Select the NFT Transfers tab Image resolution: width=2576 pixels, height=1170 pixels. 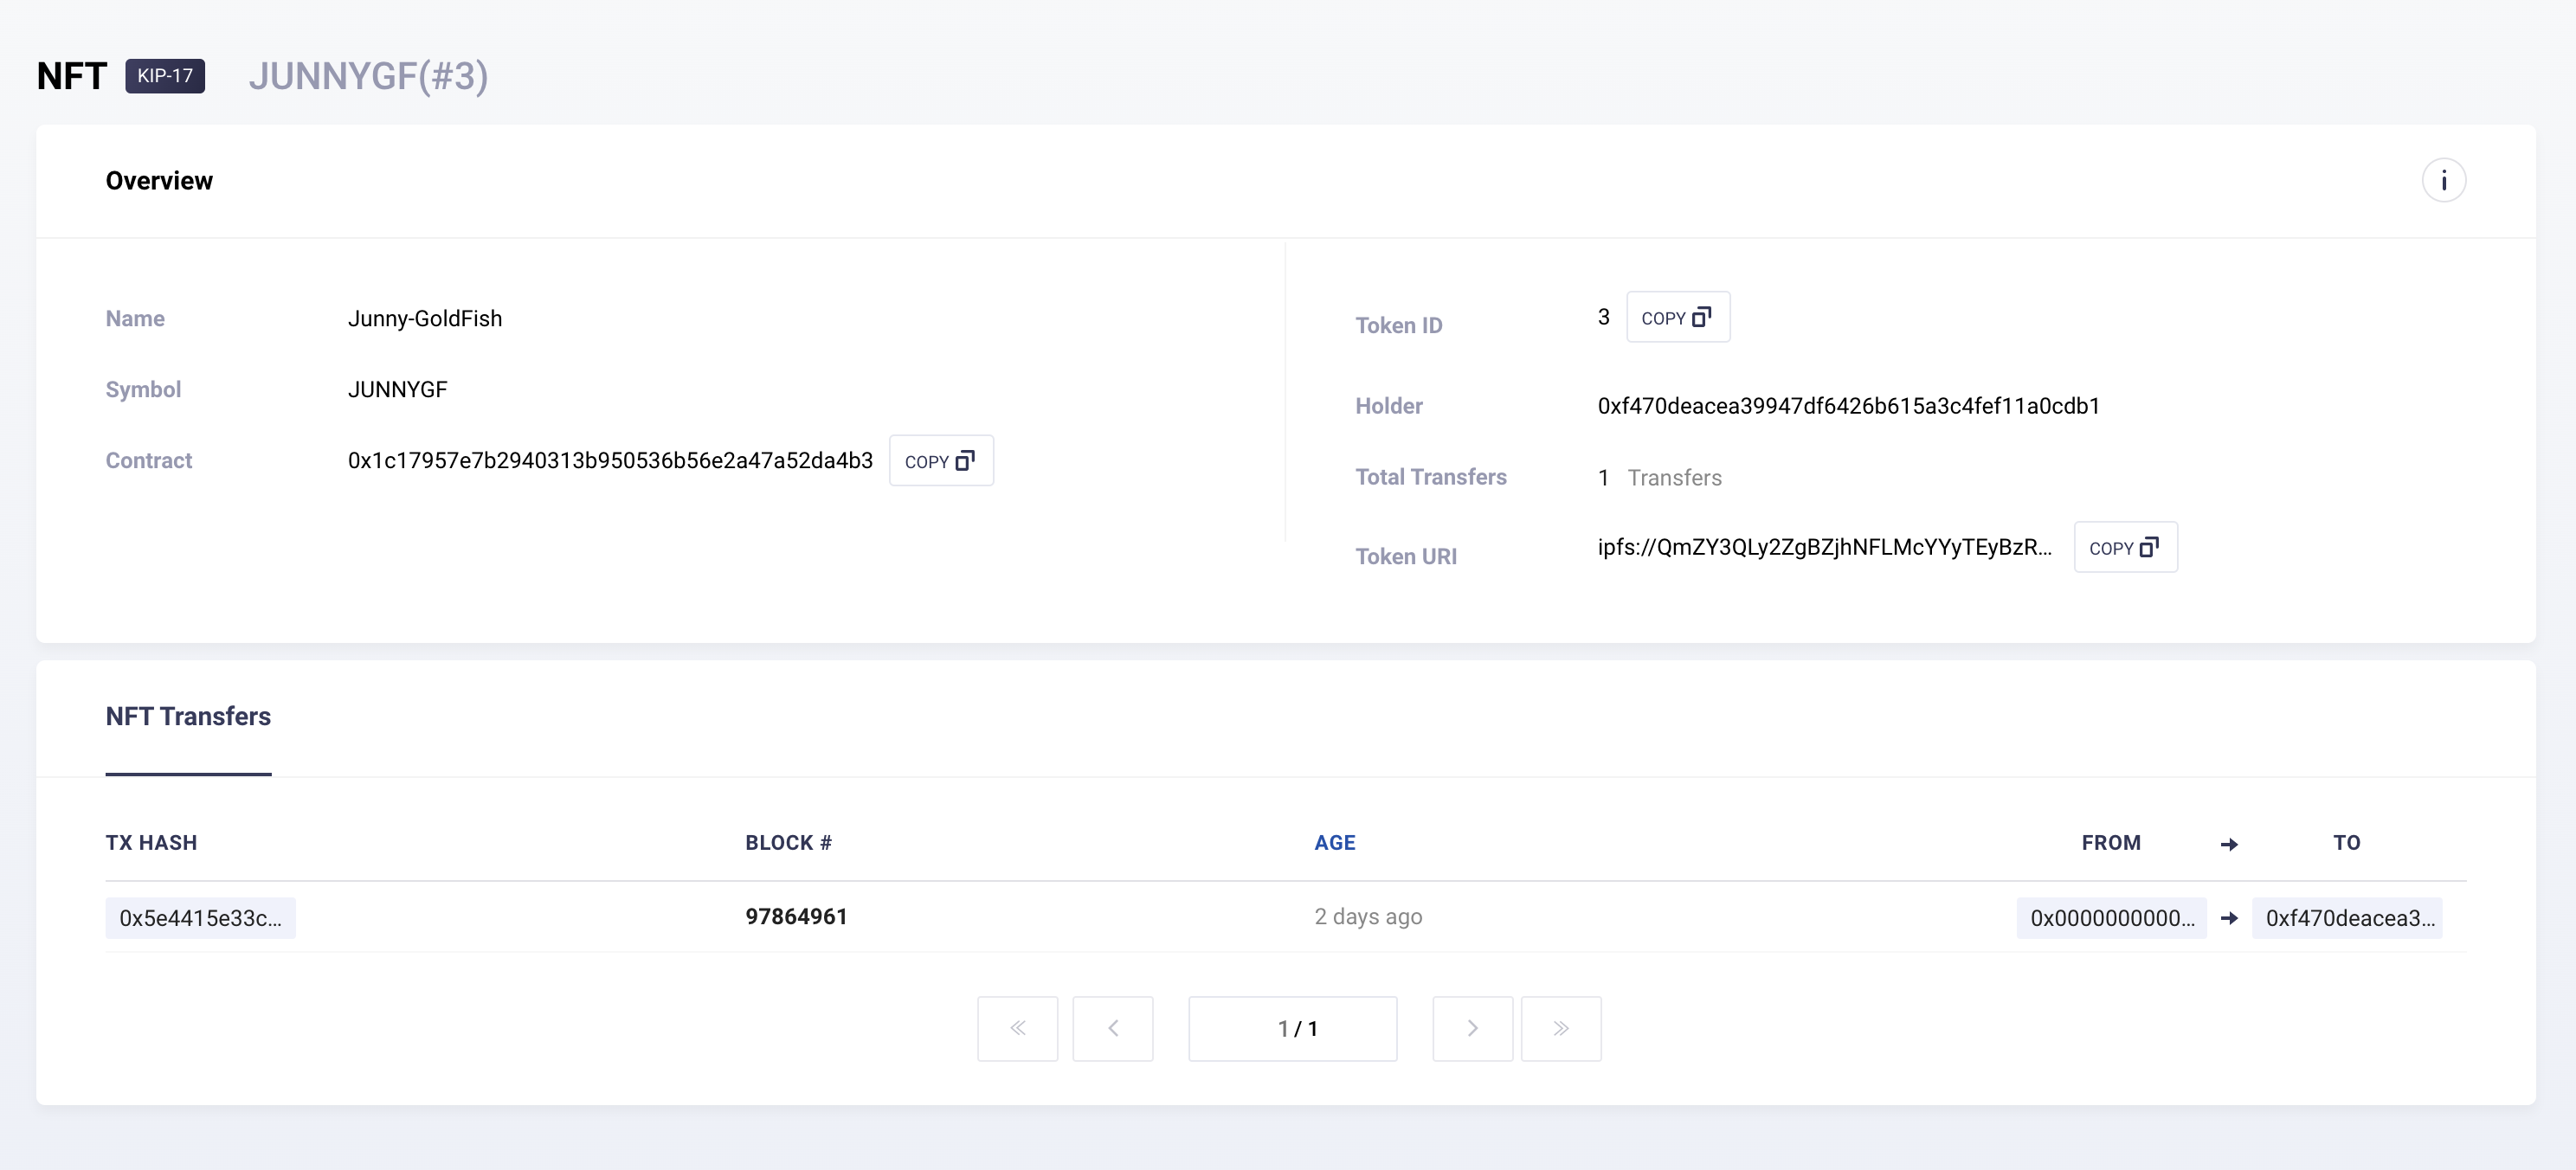pos(188,717)
